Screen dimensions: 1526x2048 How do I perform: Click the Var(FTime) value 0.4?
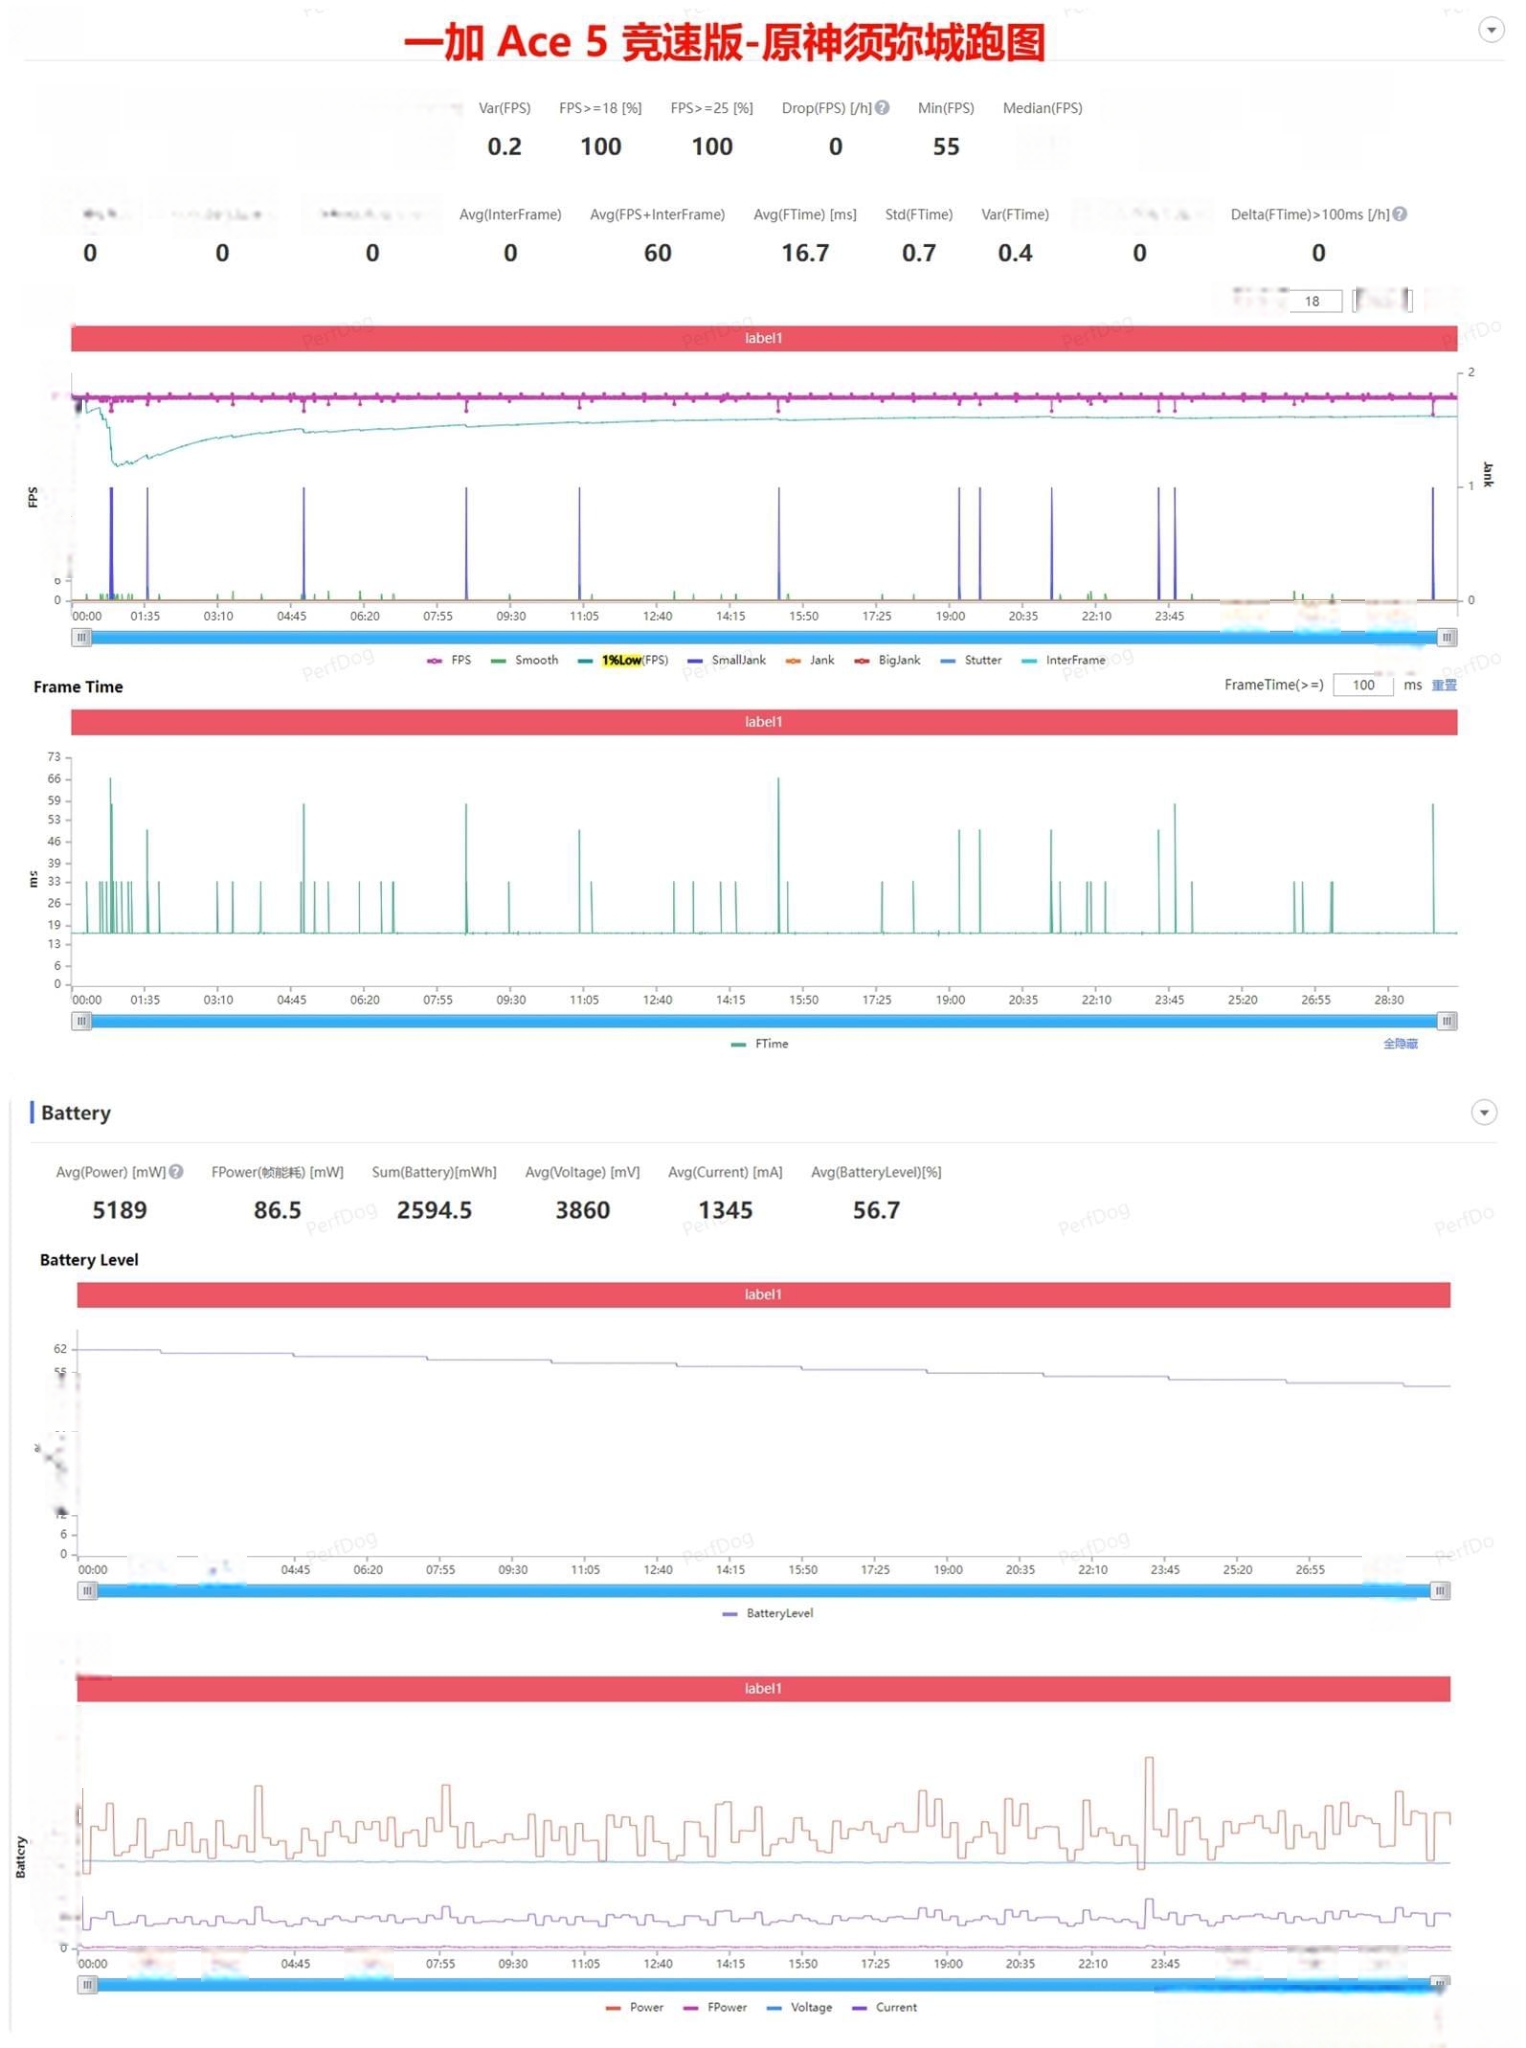pos(1015,253)
